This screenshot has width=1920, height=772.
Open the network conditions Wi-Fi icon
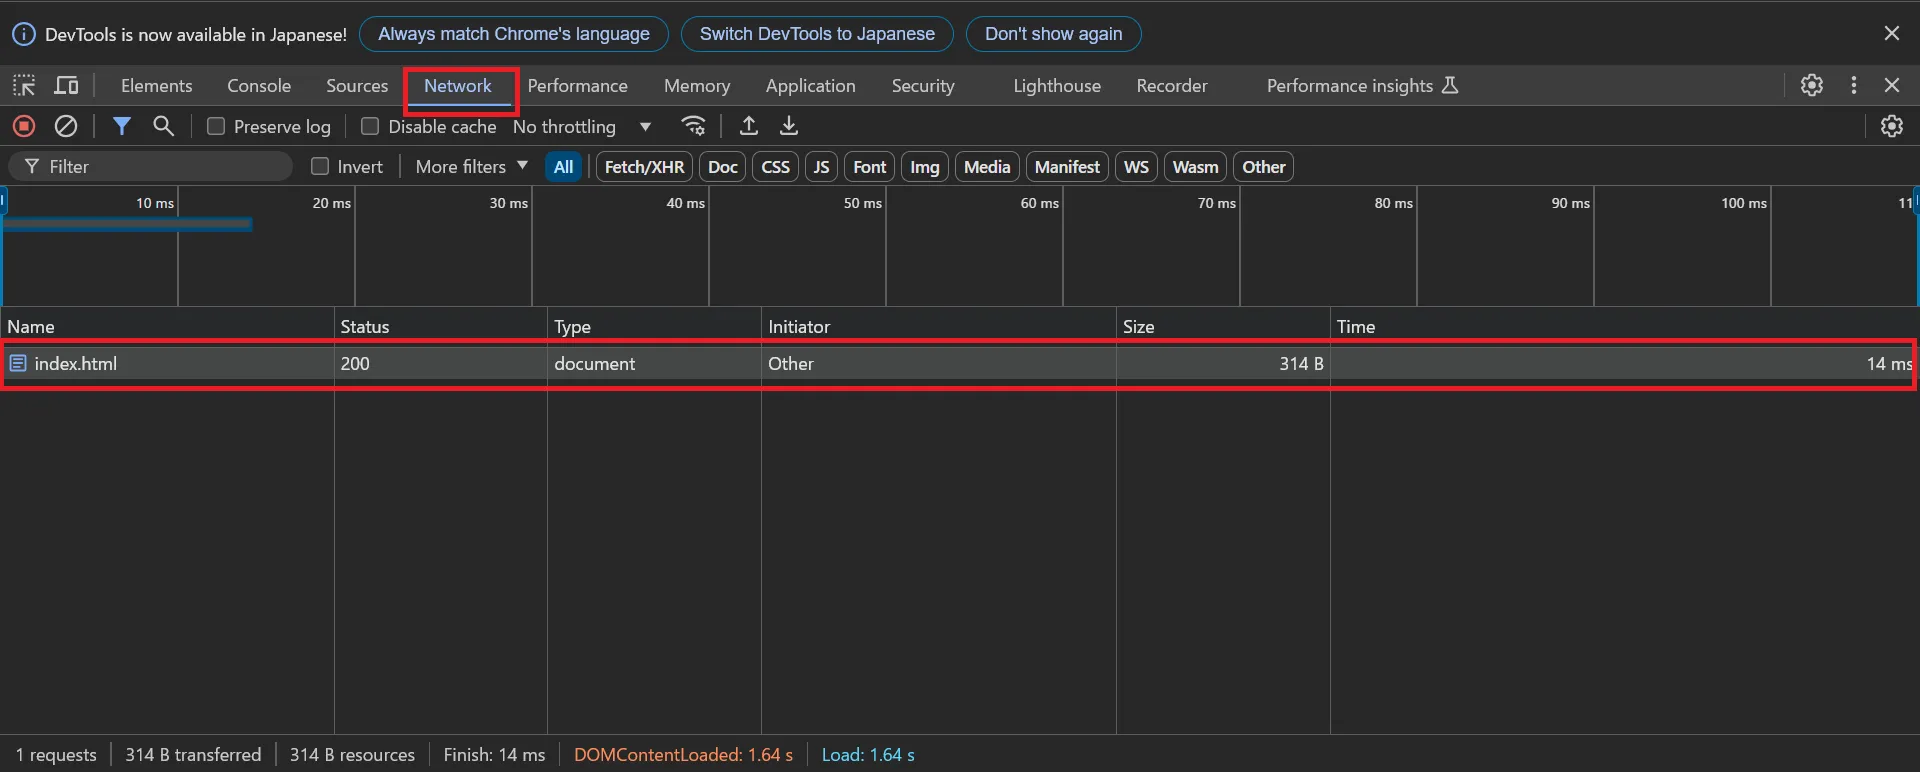pos(693,126)
